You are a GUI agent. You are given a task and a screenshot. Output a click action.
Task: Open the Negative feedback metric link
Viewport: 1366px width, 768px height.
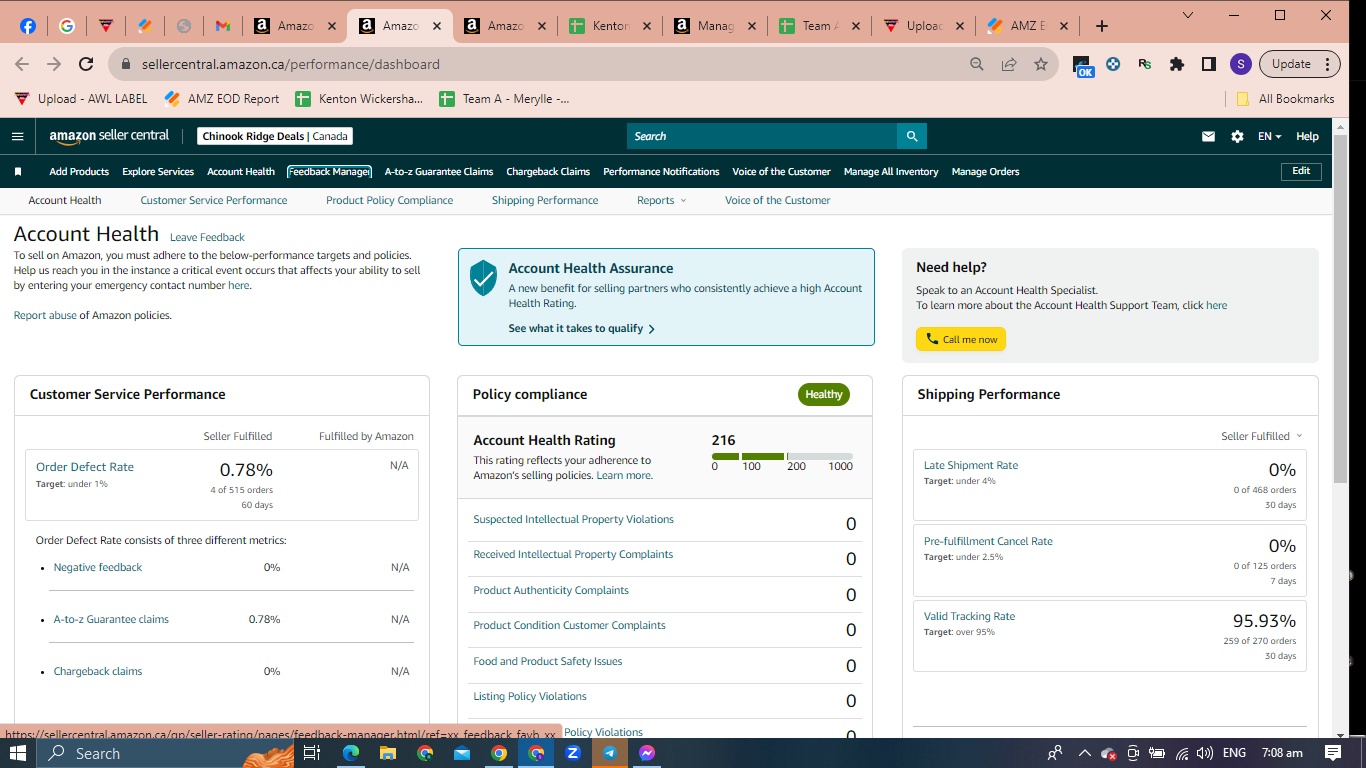[98, 567]
